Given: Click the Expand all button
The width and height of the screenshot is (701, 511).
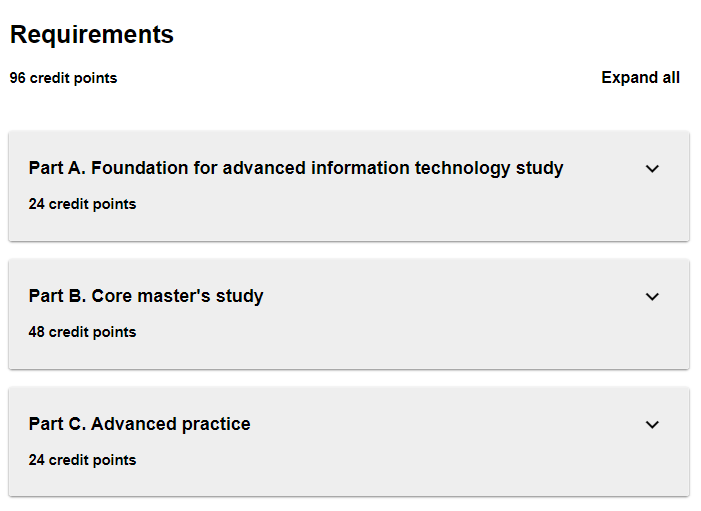Looking at the screenshot, I should (640, 78).
